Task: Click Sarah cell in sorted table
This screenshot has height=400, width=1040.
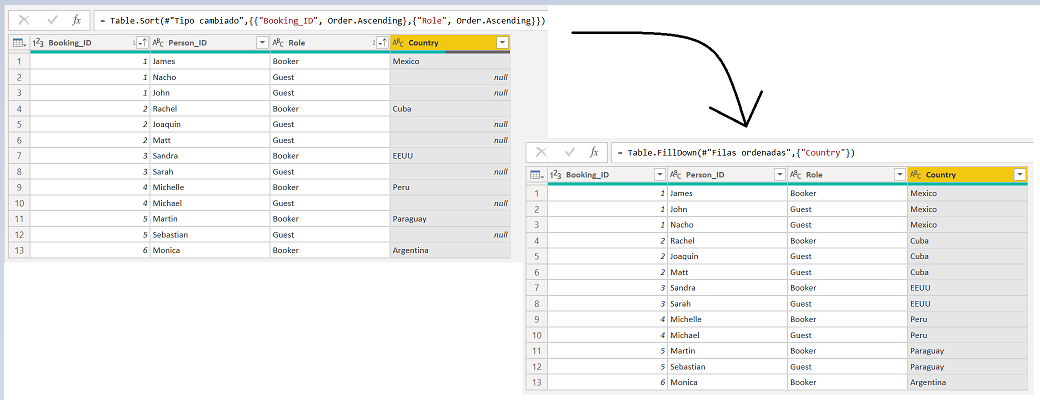Action: tap(210, 171)
